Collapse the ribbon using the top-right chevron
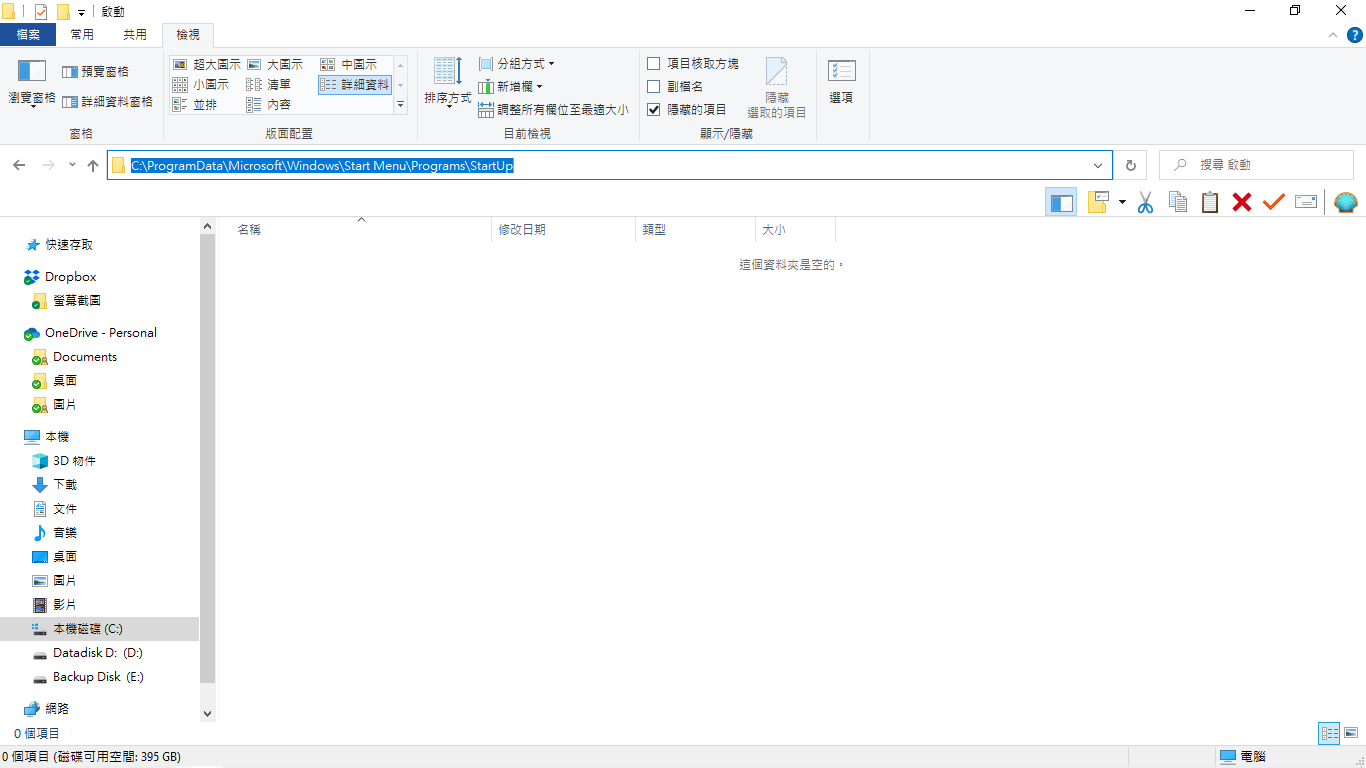 point(1332,35)
